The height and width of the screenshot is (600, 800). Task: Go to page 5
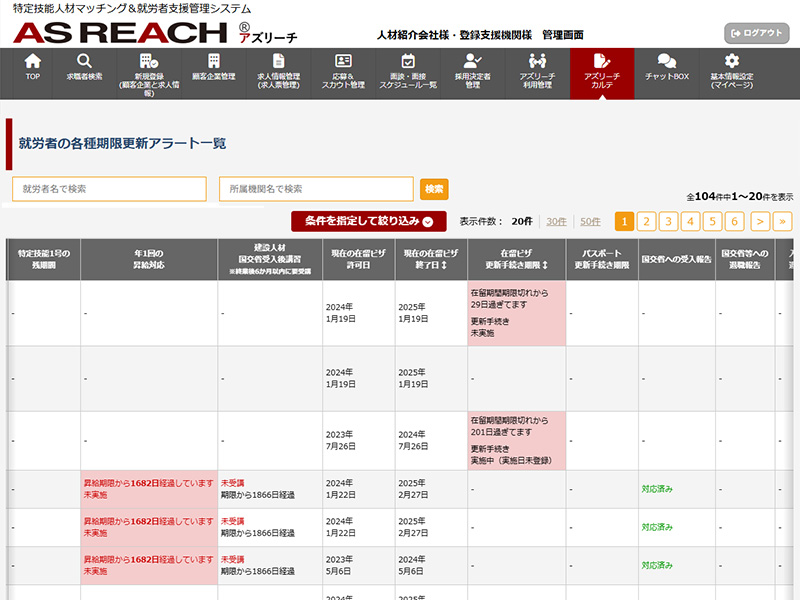coord(713,221)
